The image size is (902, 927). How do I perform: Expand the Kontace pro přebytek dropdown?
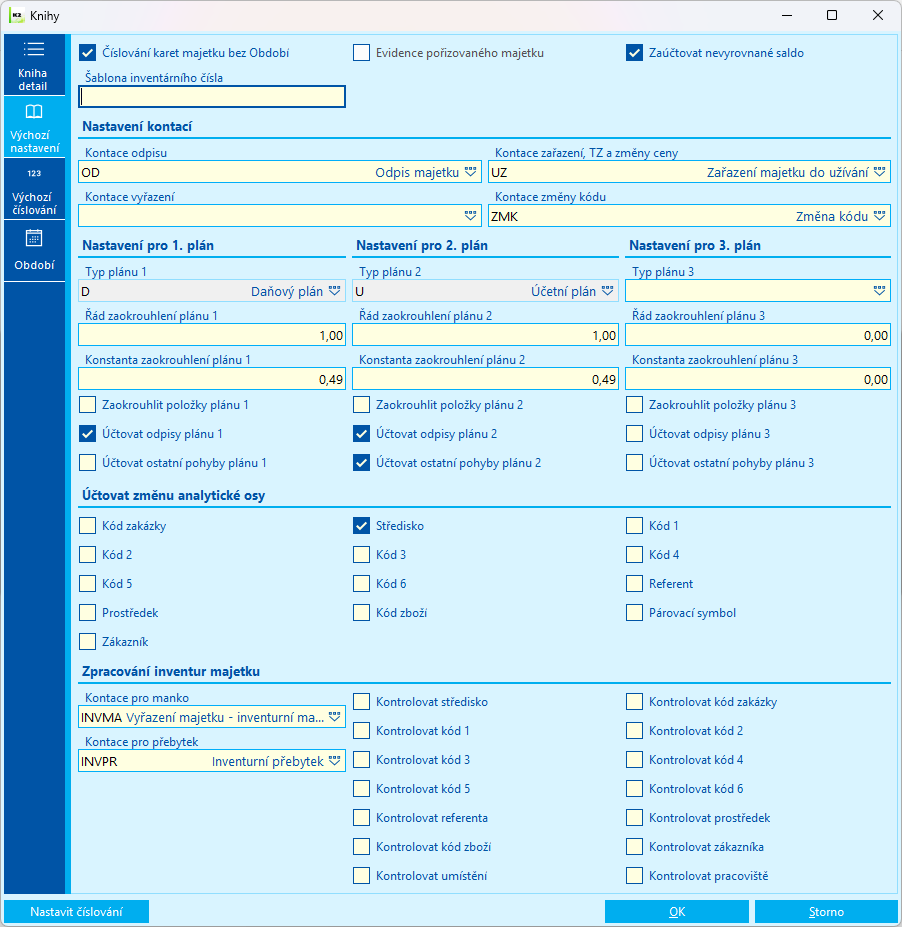(335, 761)
